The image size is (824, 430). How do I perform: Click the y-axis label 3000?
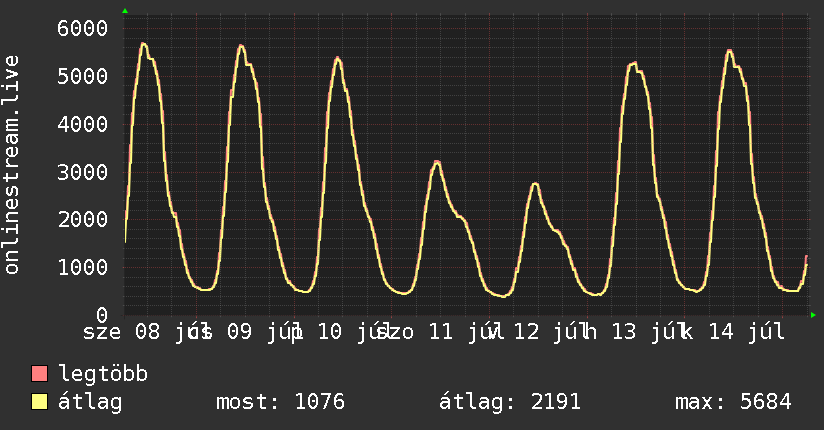click(83, 172)
